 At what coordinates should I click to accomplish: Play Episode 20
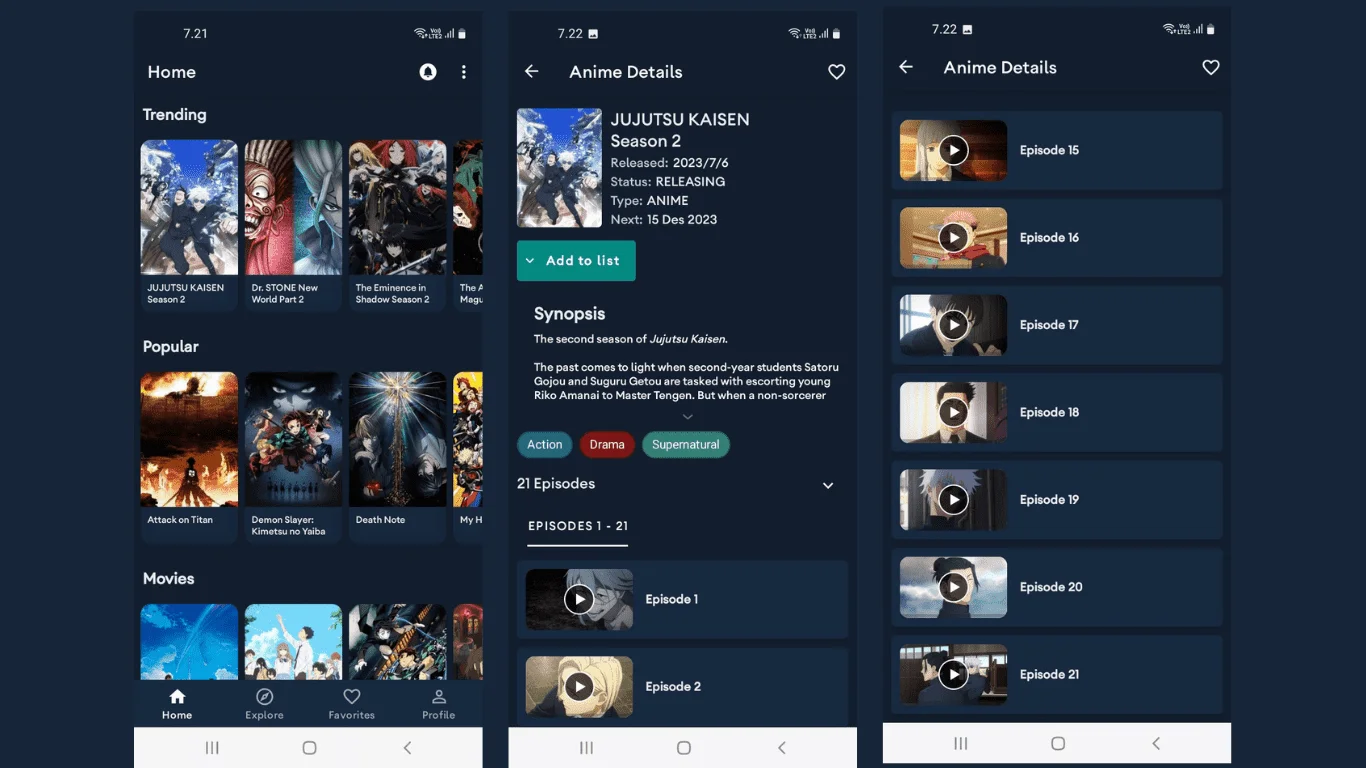[x=953, y=587]
